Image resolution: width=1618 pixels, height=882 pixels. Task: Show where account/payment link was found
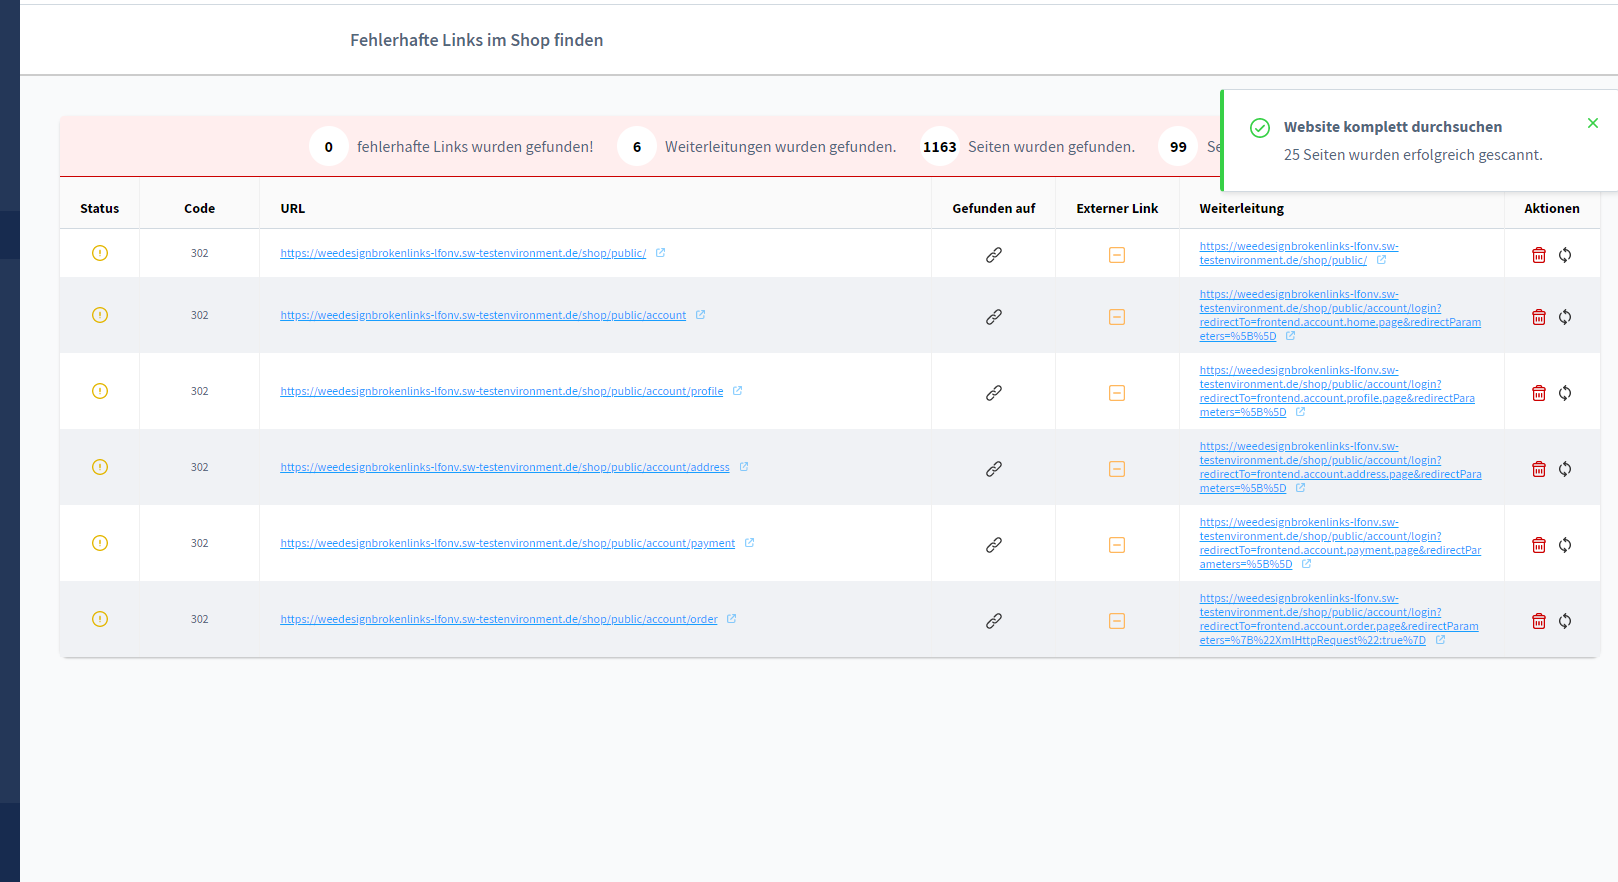point(994,545)
